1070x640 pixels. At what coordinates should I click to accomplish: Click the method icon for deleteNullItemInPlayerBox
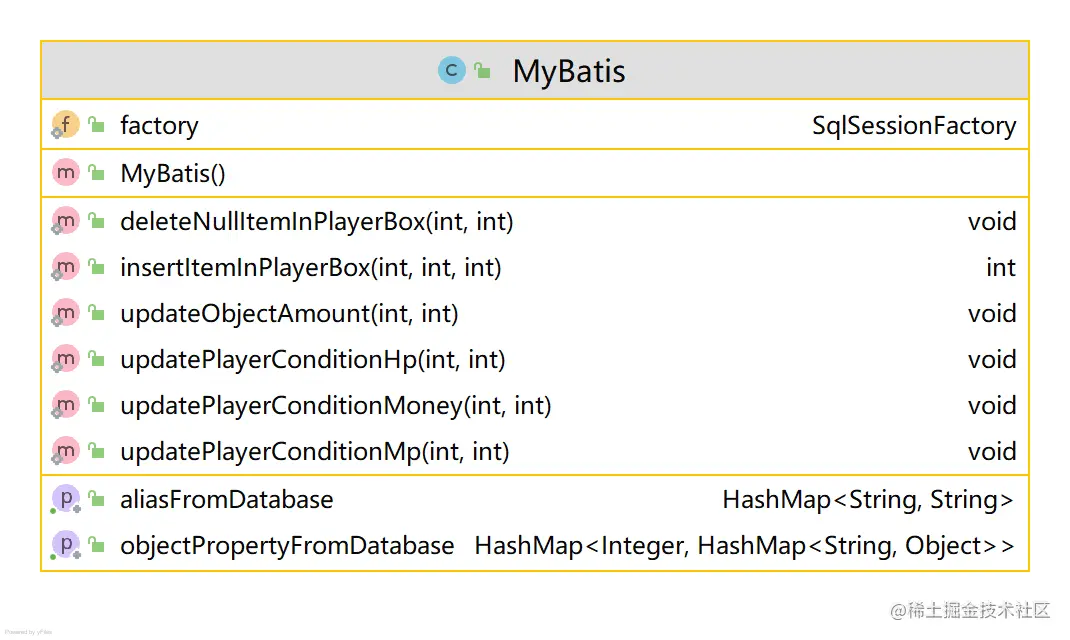66,221
